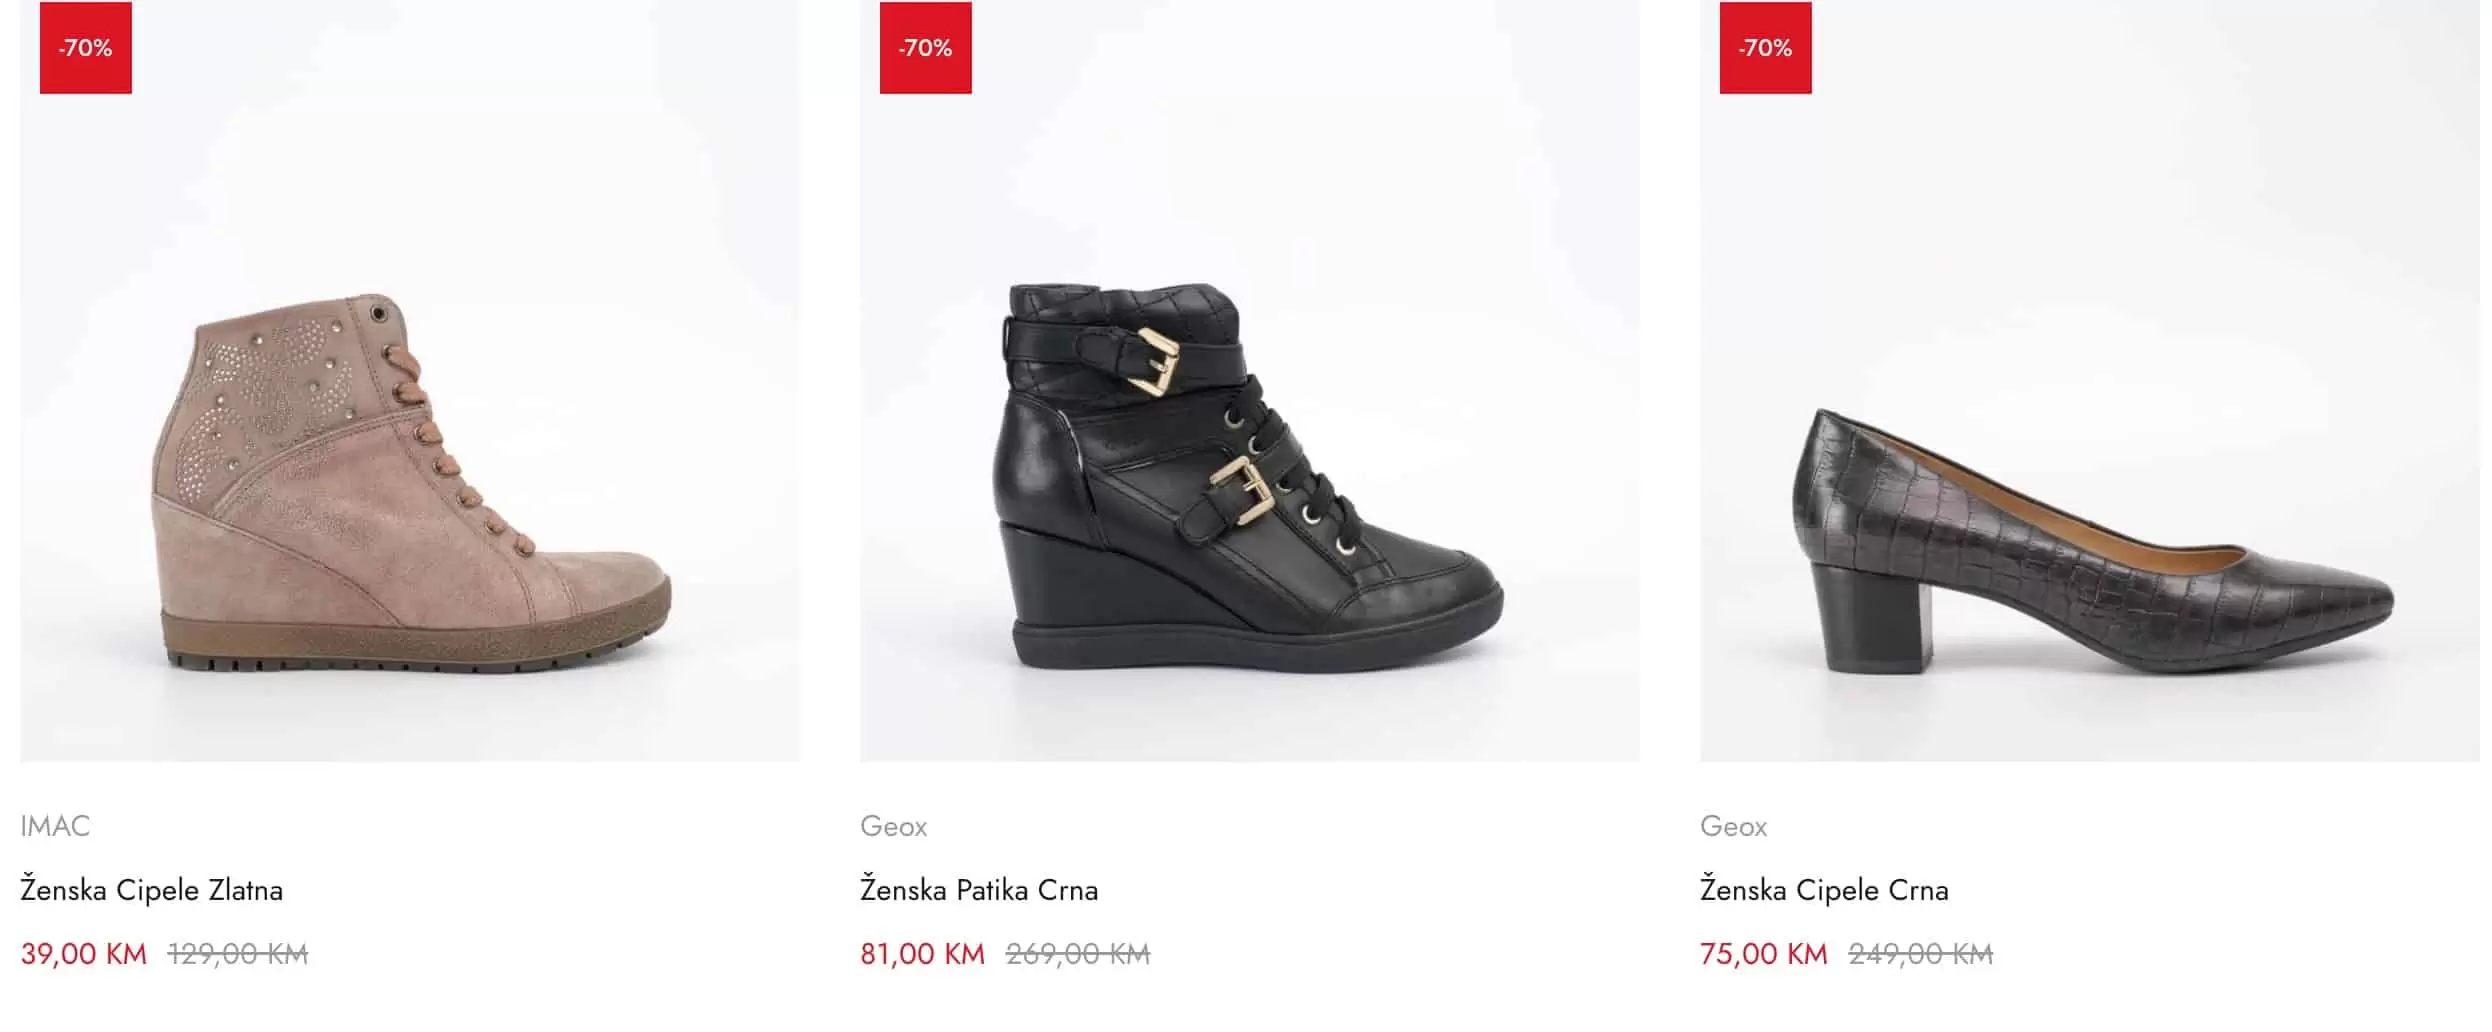Open the Ženska Patika Crna product title

coord(979,890)
